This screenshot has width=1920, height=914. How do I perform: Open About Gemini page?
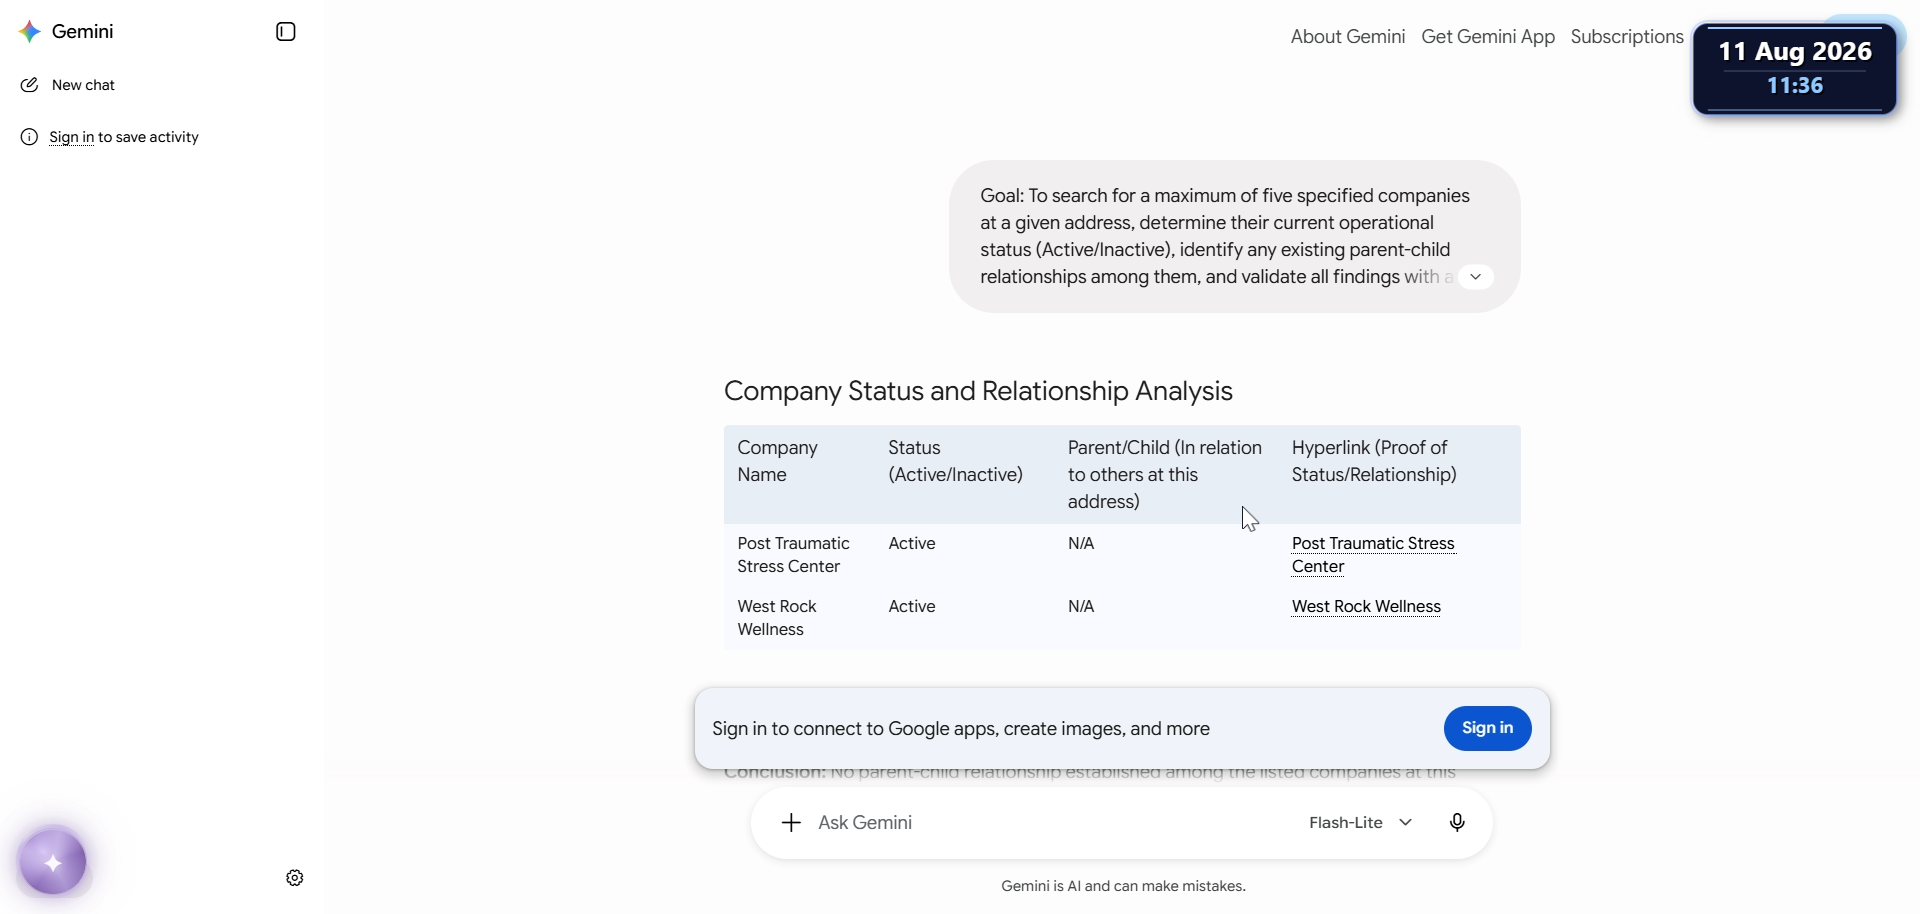1348,37
